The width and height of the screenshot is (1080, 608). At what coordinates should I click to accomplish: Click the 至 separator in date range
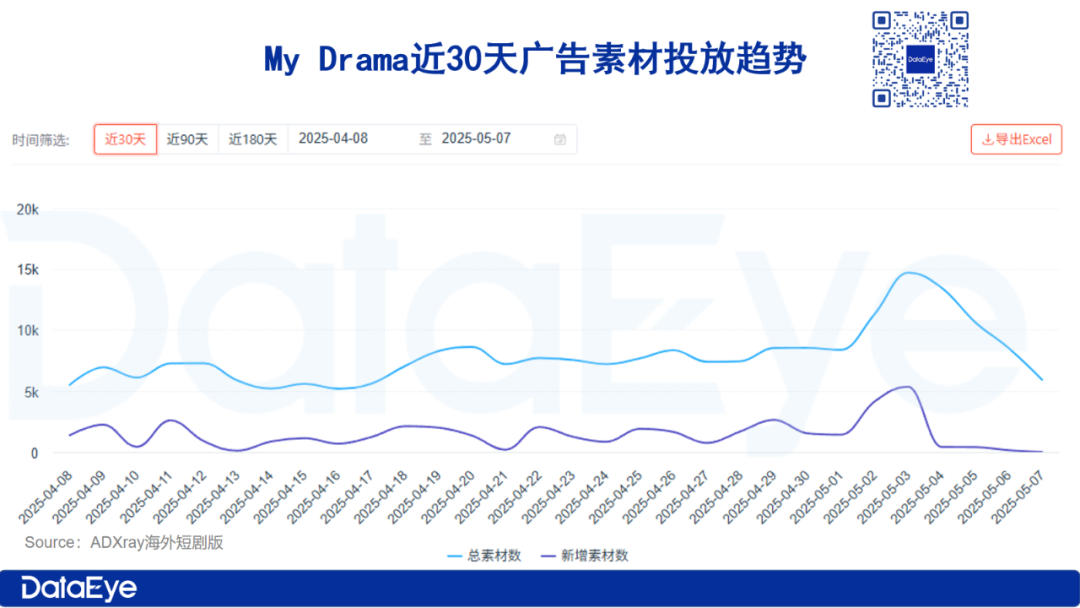425,139
